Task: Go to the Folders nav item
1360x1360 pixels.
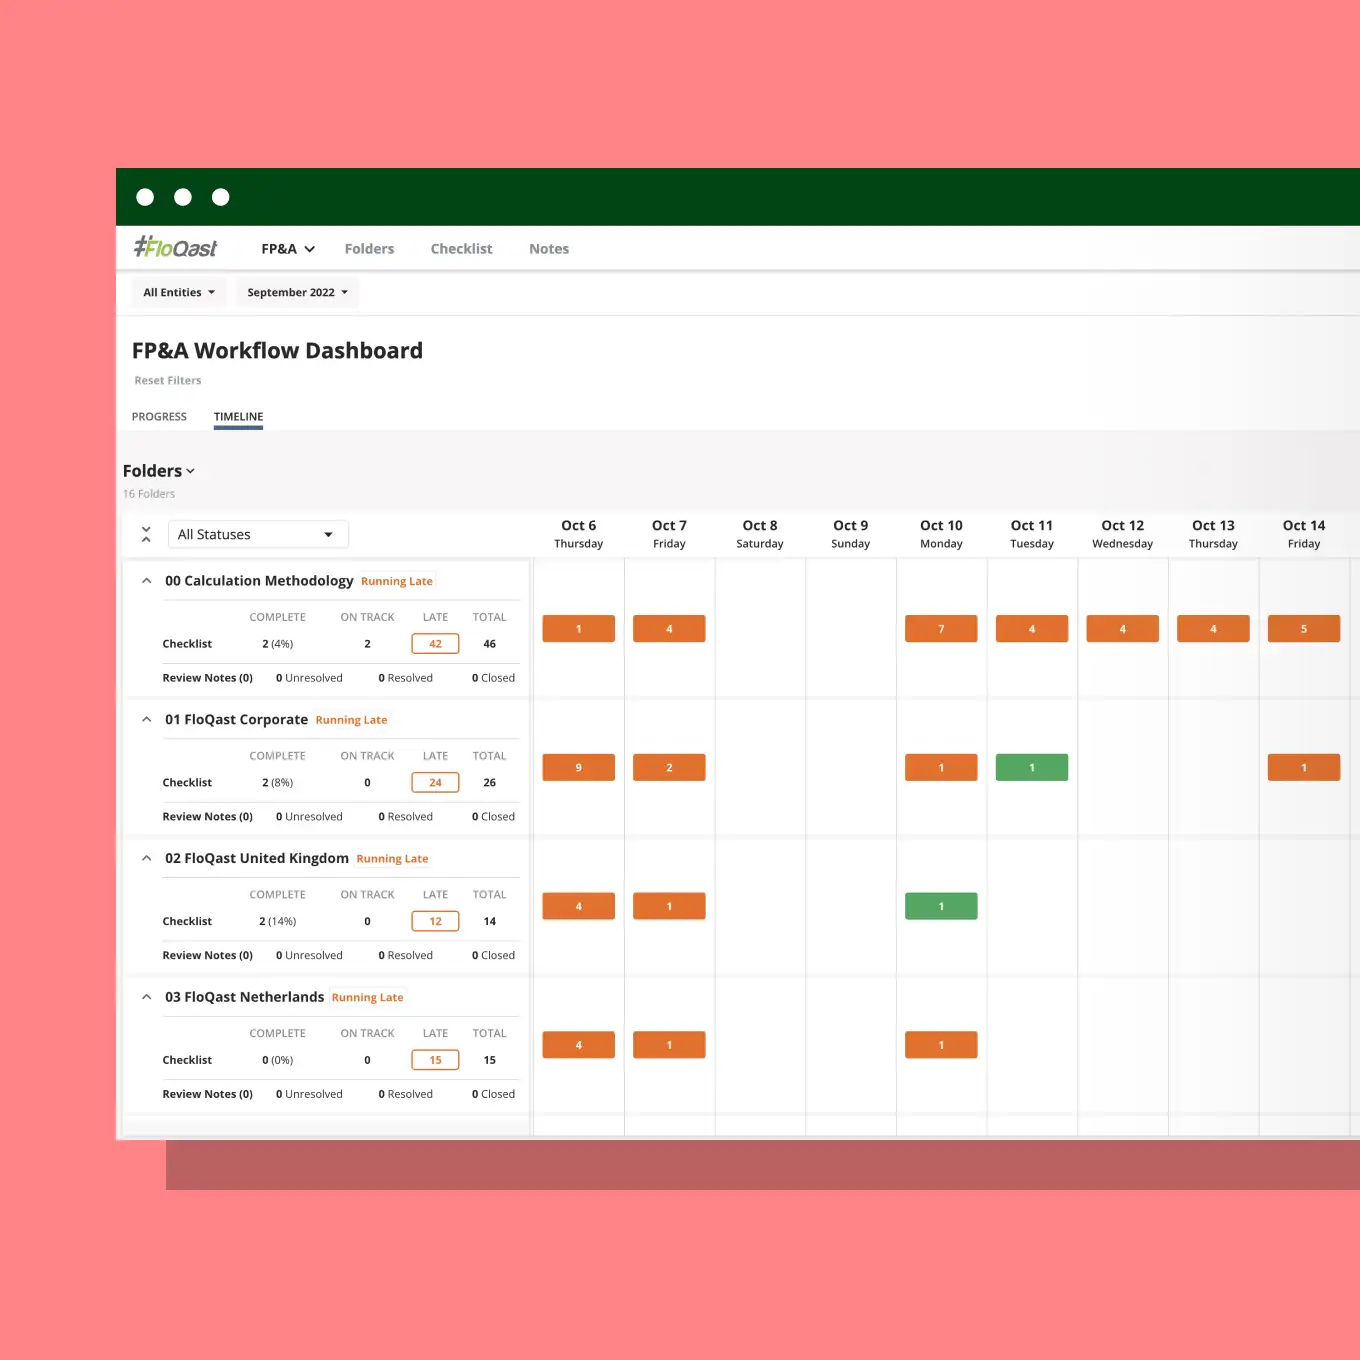Action: point(369,249)
